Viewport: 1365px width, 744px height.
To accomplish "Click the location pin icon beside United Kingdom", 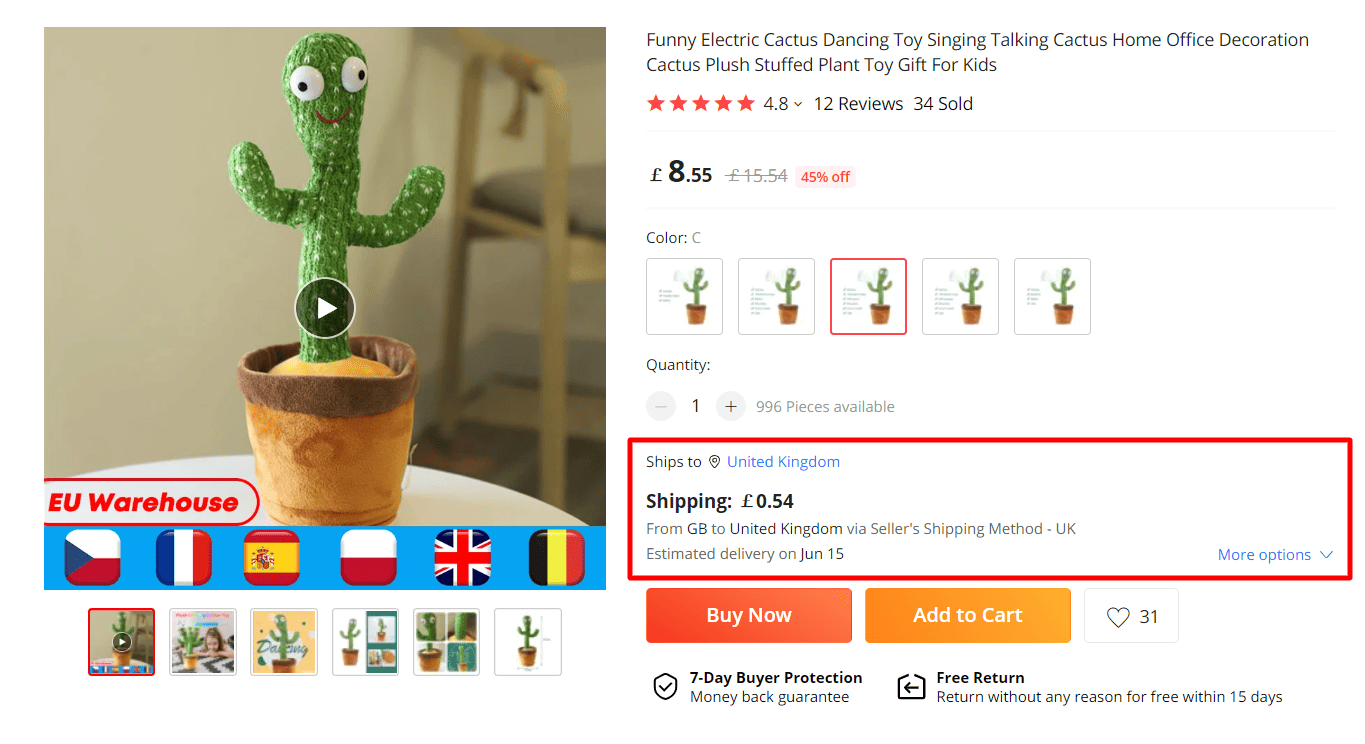I will (714, 461).
